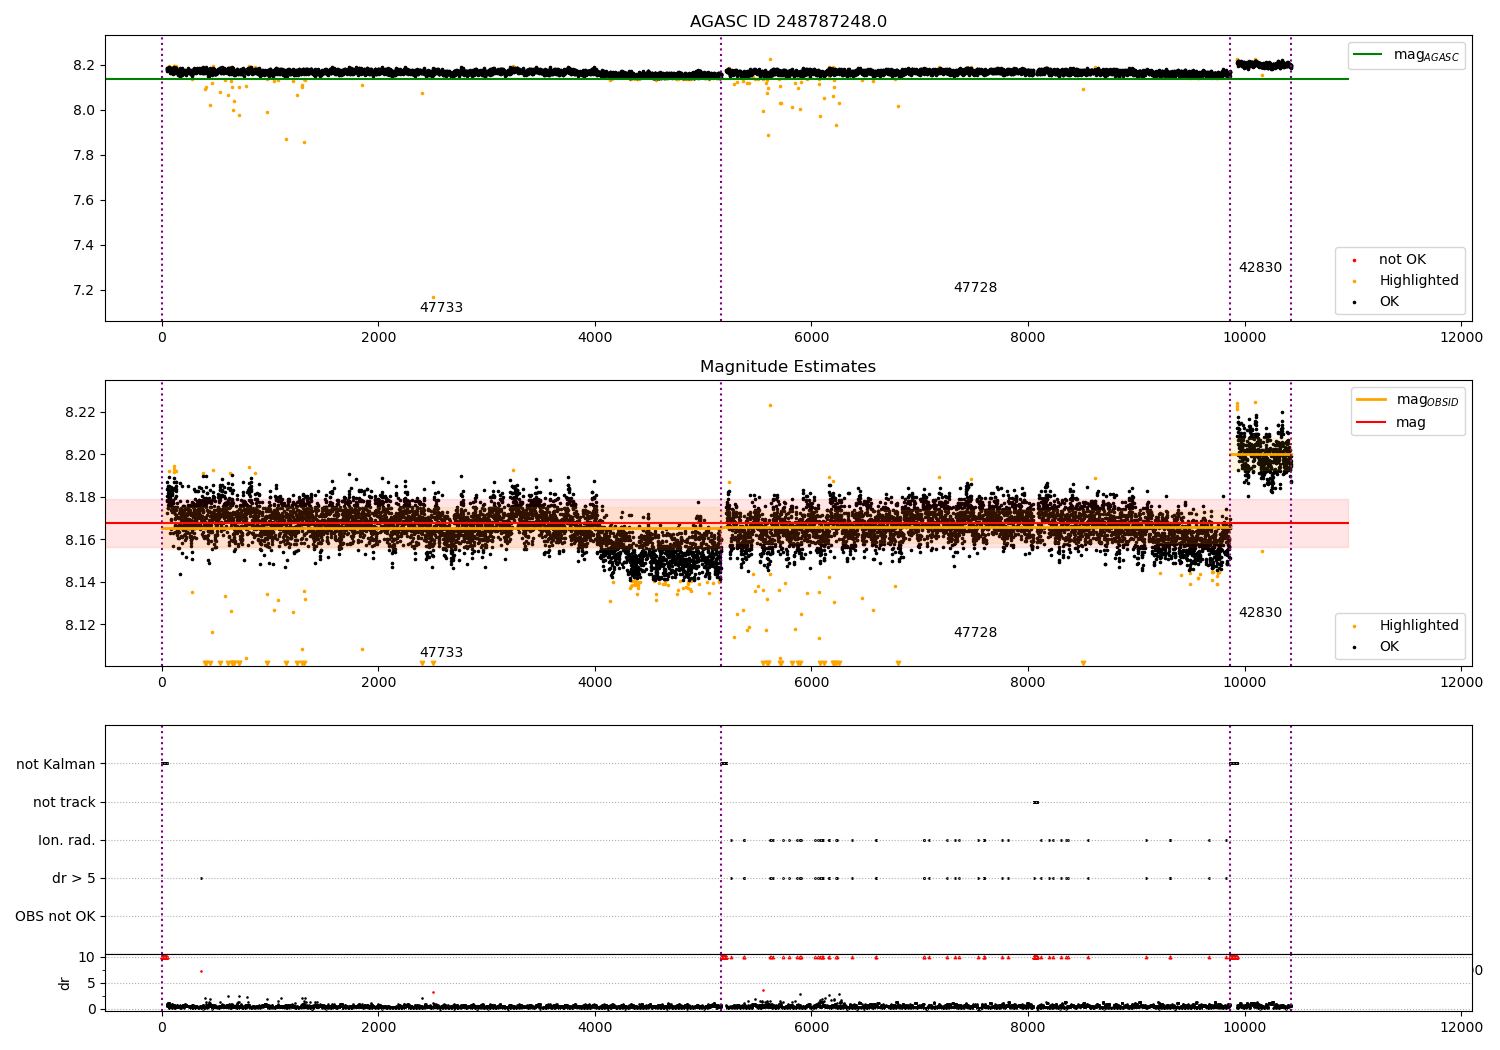Click the y-axis tick 5 in the dr panel
Image resolution: width=1500 pixels, height=1050 pixels.
(92, 983)
